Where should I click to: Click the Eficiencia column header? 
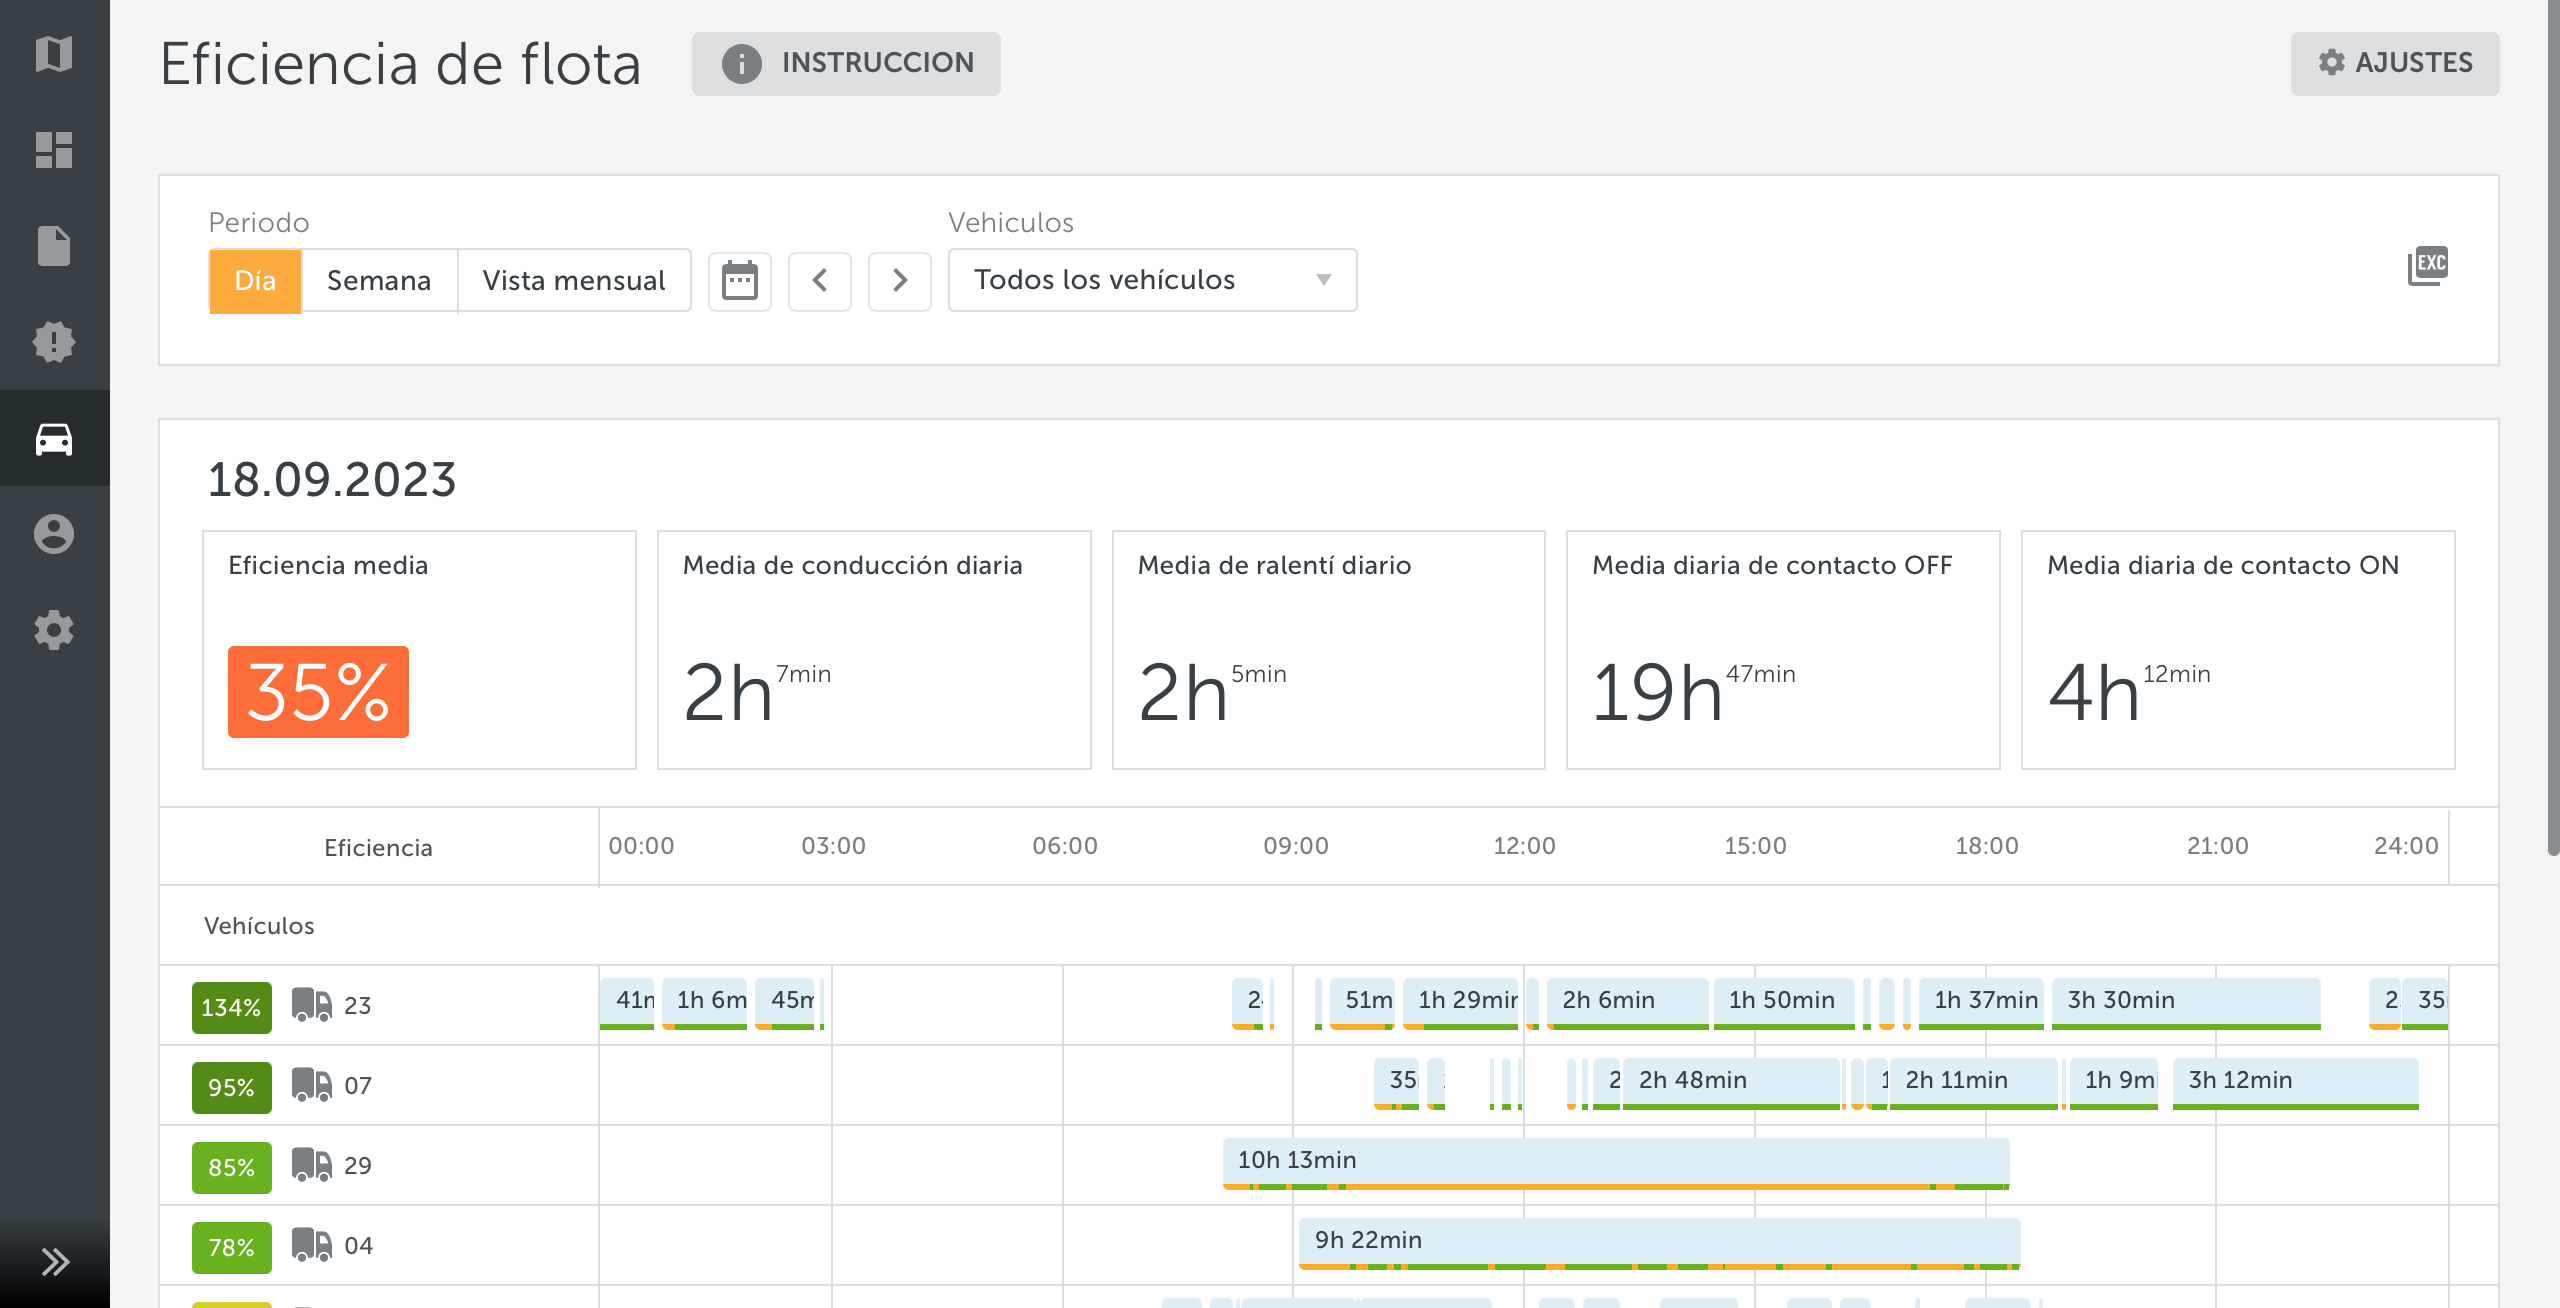pyautogui.click(x=378, y=847)
